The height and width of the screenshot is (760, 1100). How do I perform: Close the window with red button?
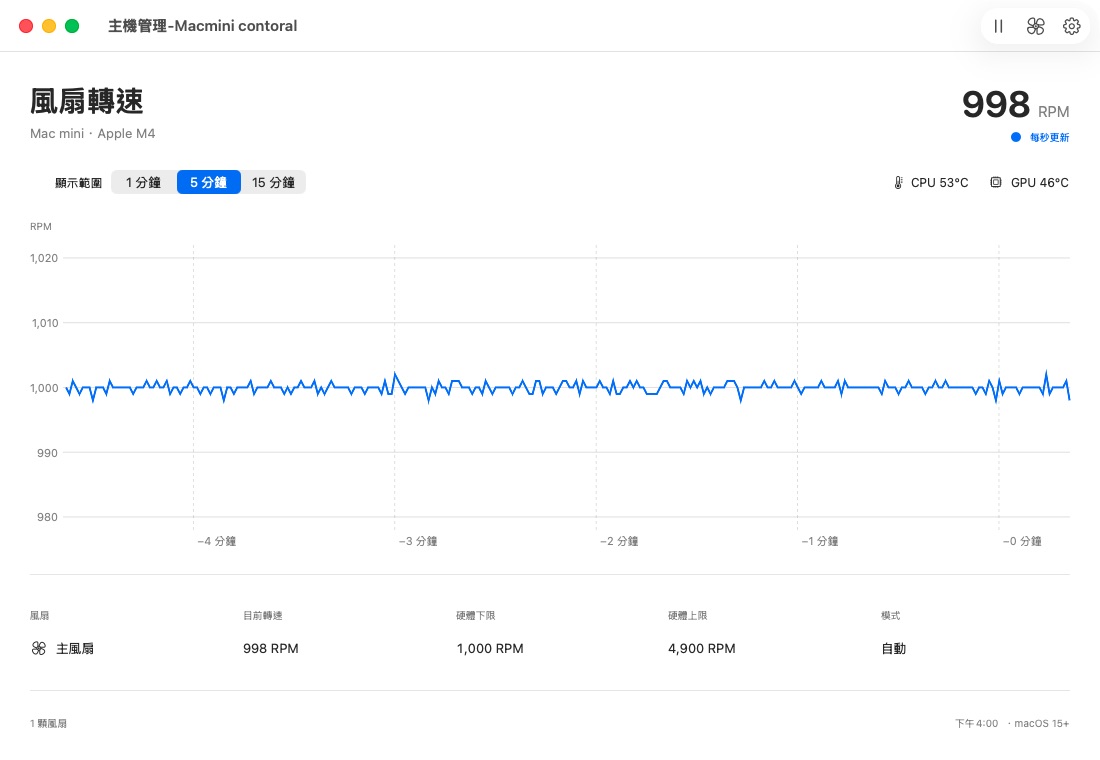tap(26, 26)
